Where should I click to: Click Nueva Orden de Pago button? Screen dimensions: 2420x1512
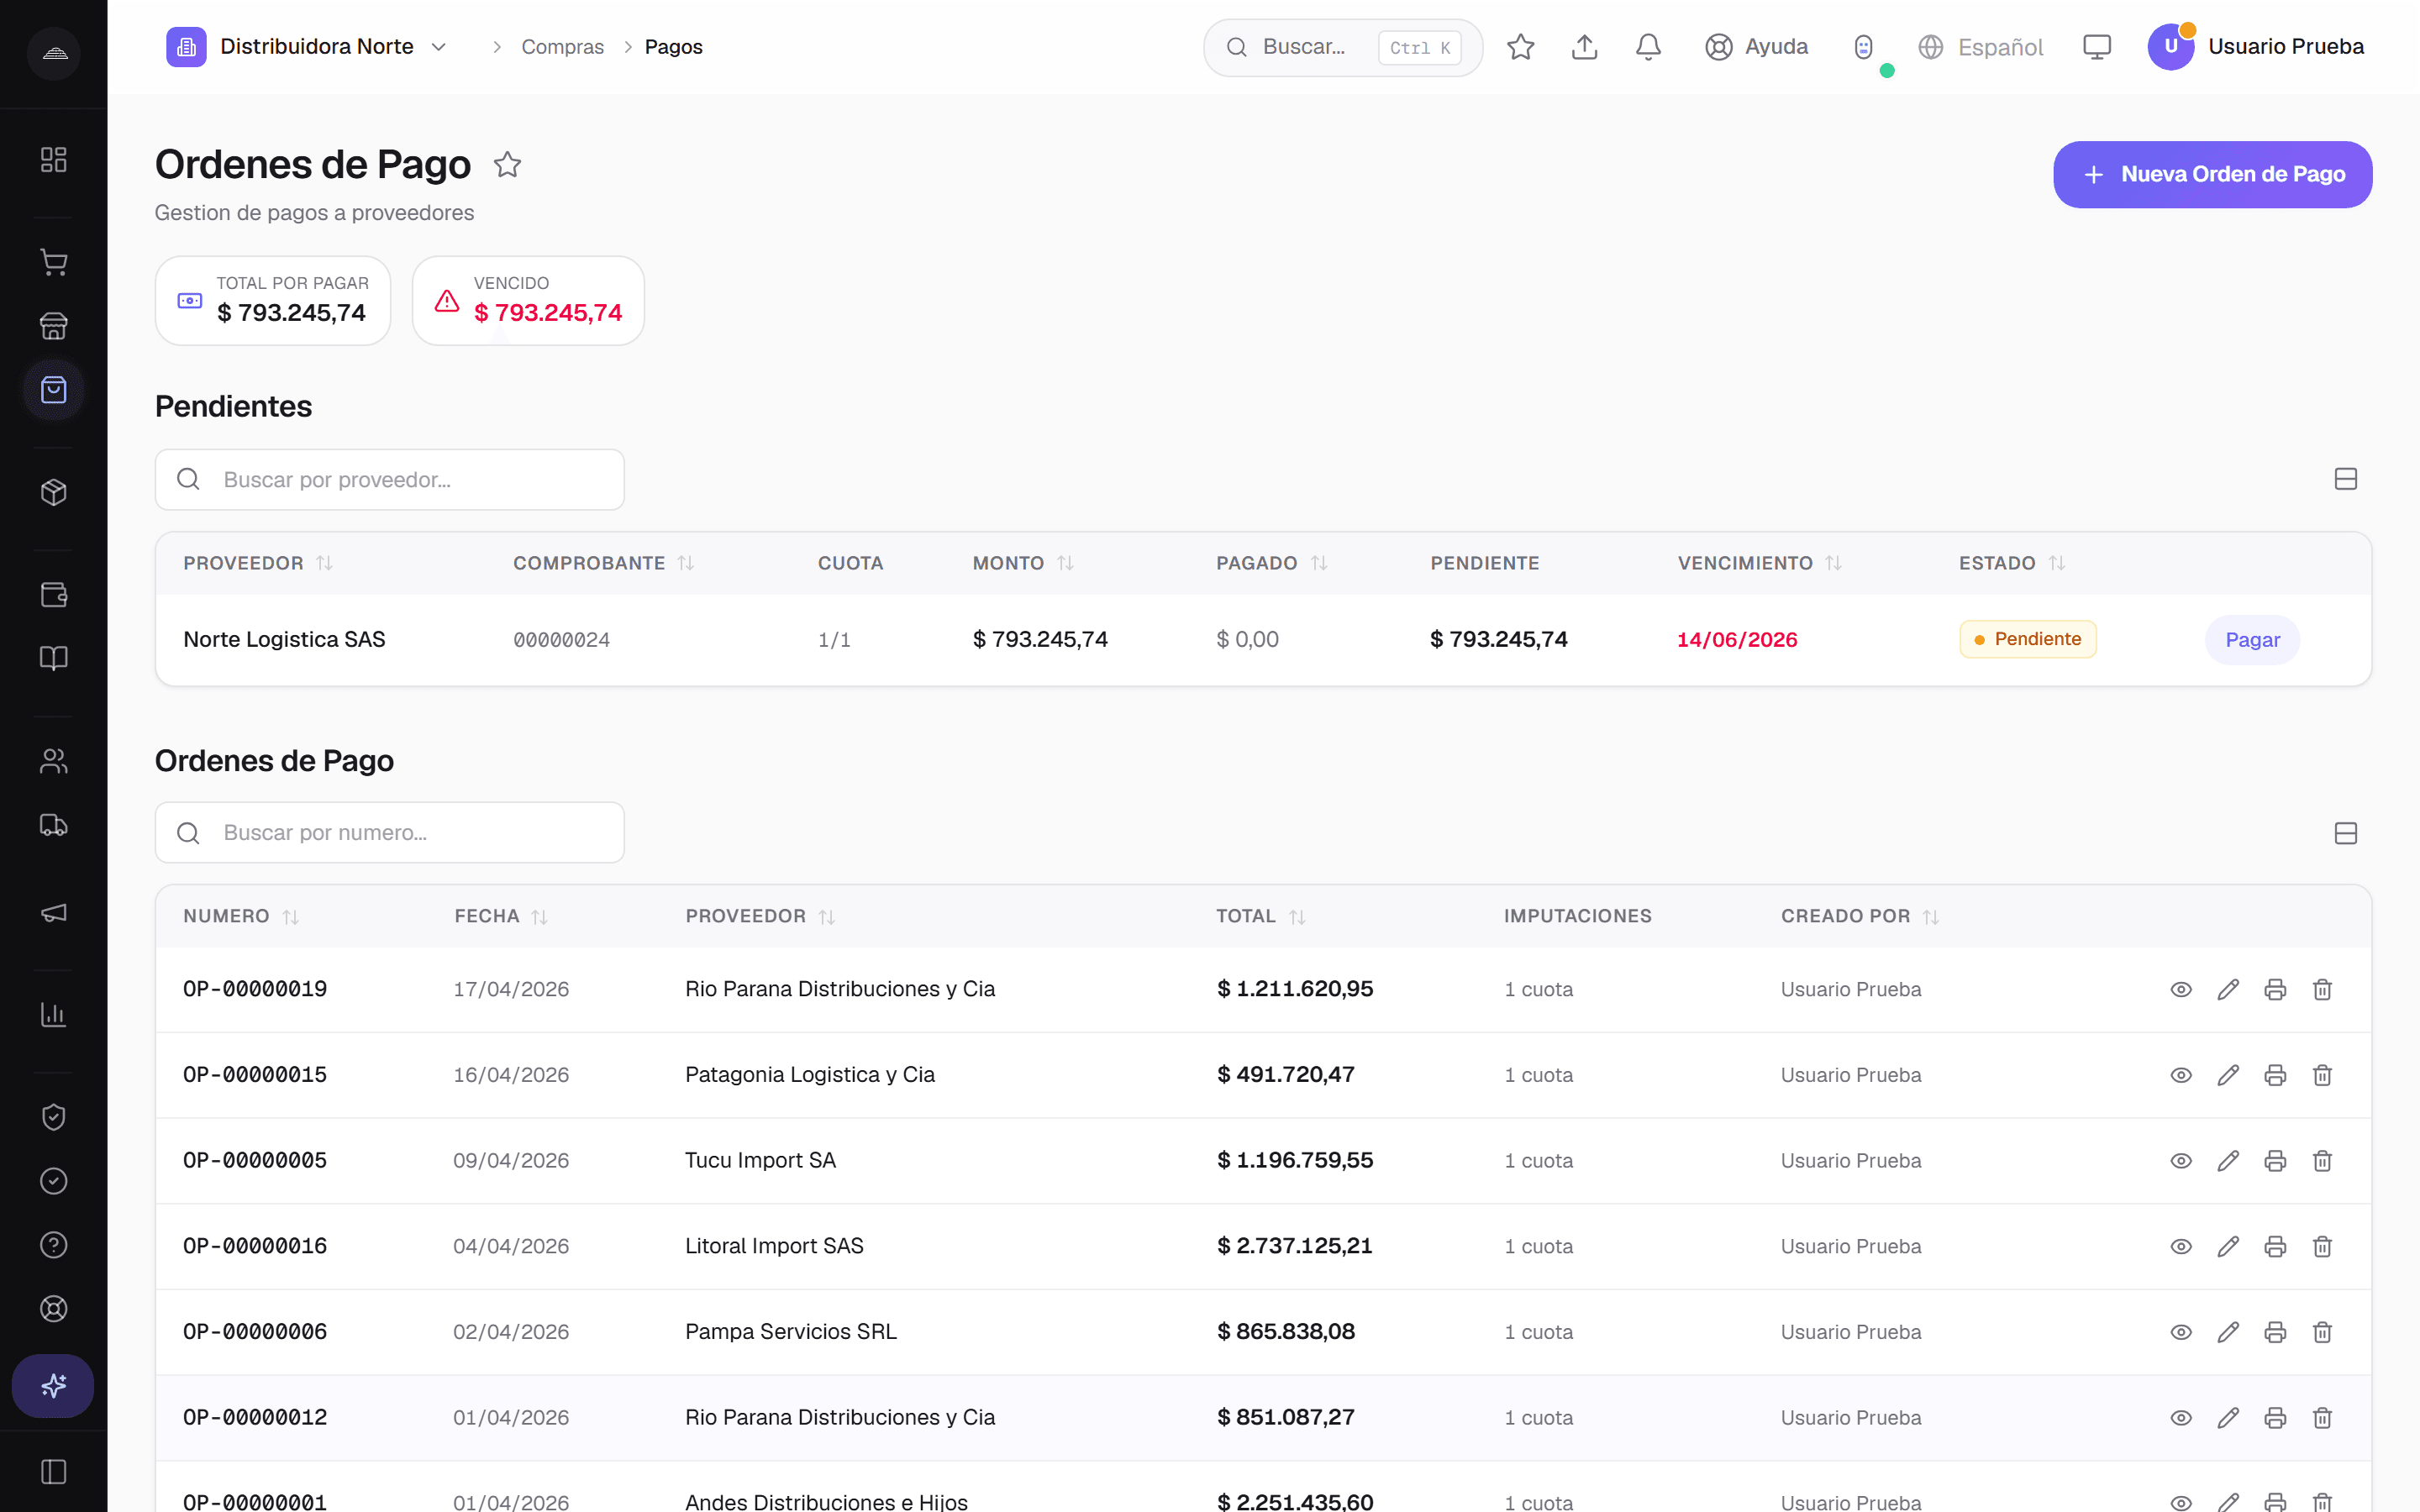2212,175
